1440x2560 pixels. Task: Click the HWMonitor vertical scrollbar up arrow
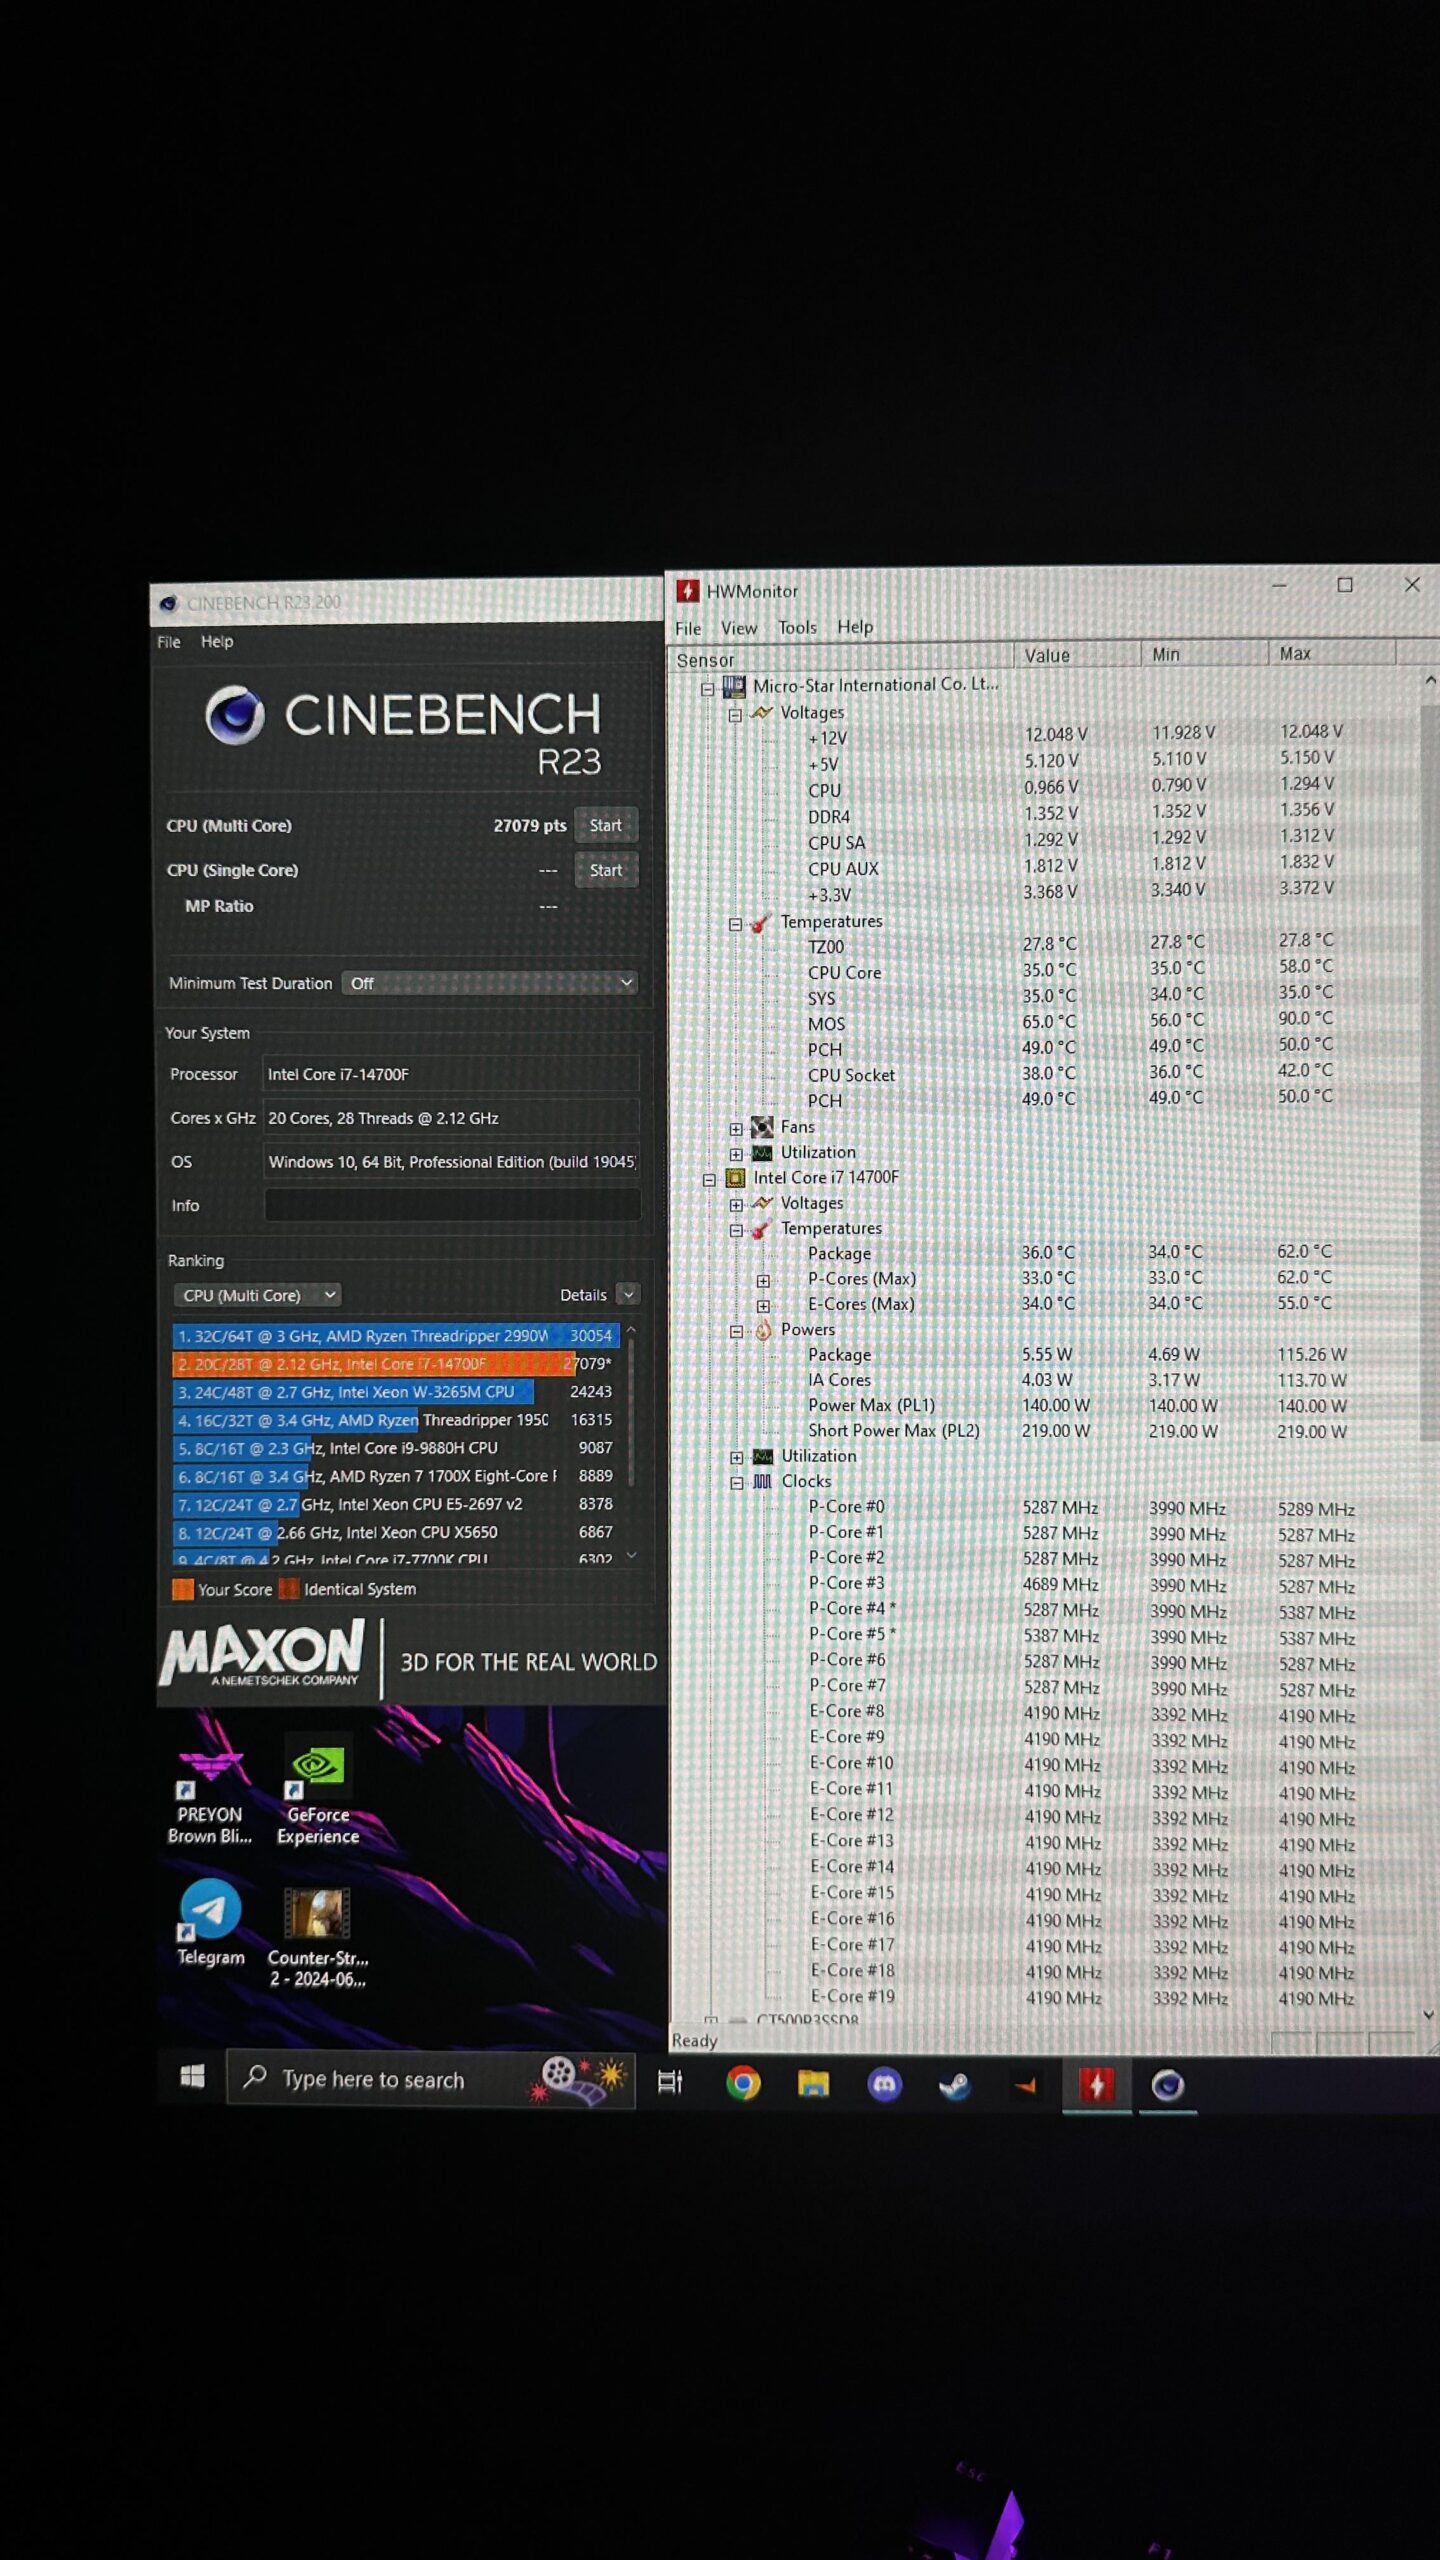tap(1430, 681)
